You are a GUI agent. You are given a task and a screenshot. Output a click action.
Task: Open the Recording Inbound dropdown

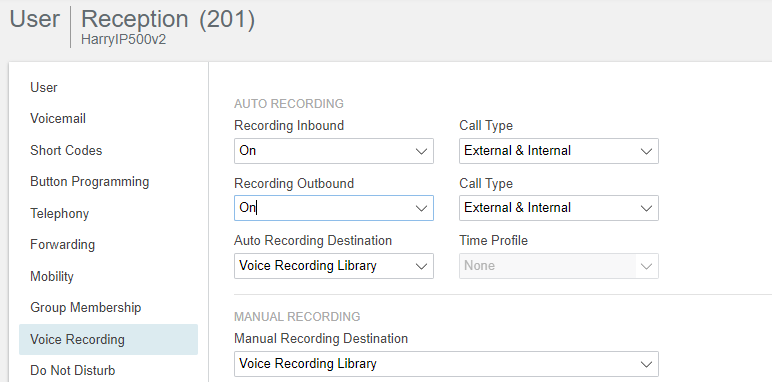[x=334, y=151]
